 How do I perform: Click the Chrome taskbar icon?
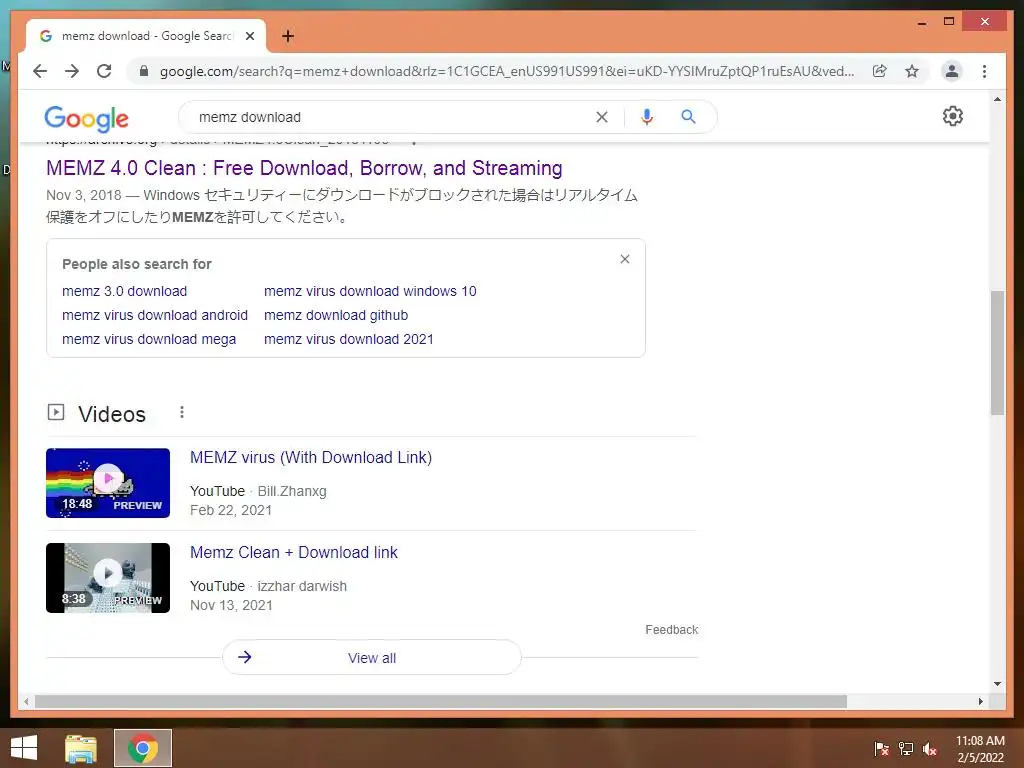(143, 748)
